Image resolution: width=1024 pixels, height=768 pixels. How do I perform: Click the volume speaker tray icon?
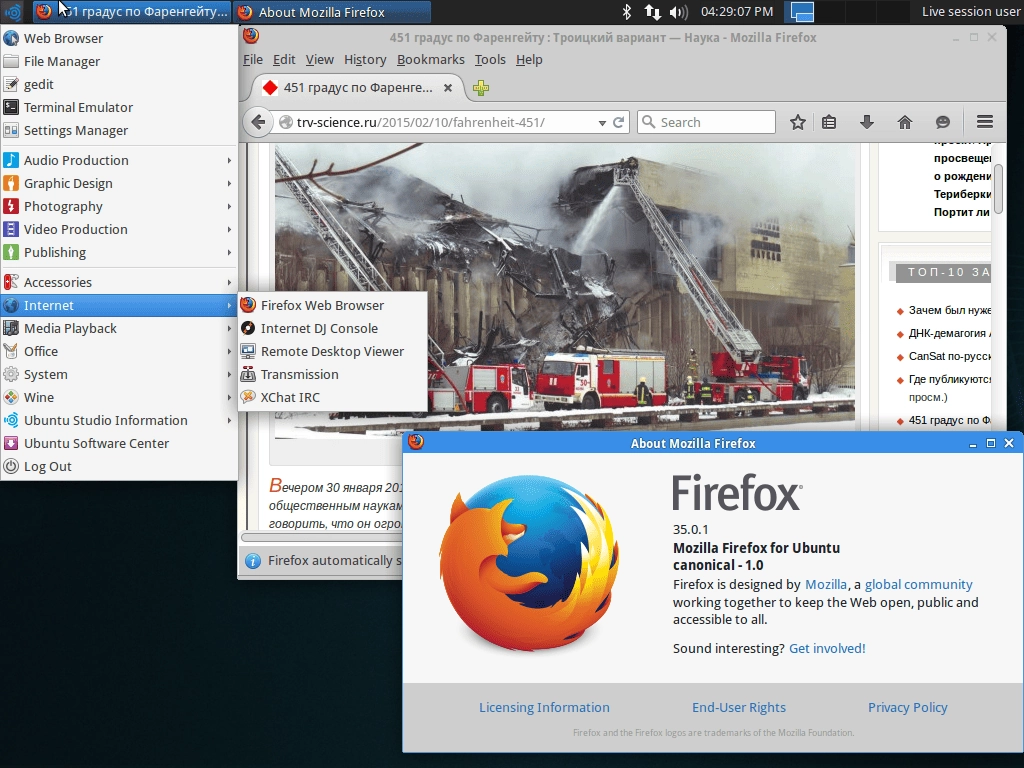point(679,12)
